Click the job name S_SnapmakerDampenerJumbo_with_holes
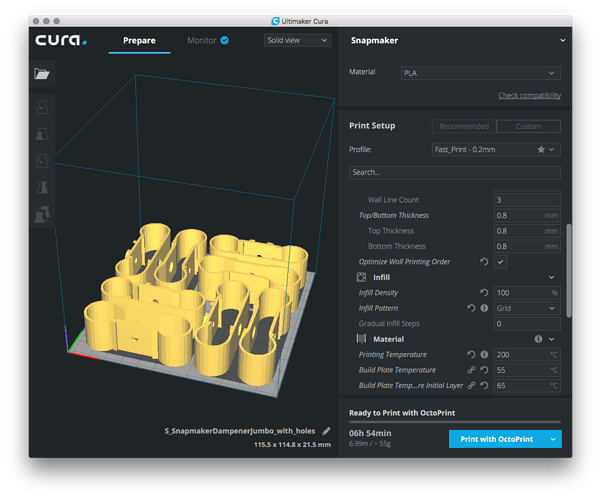The image size is (601, 499). point(240,431)
